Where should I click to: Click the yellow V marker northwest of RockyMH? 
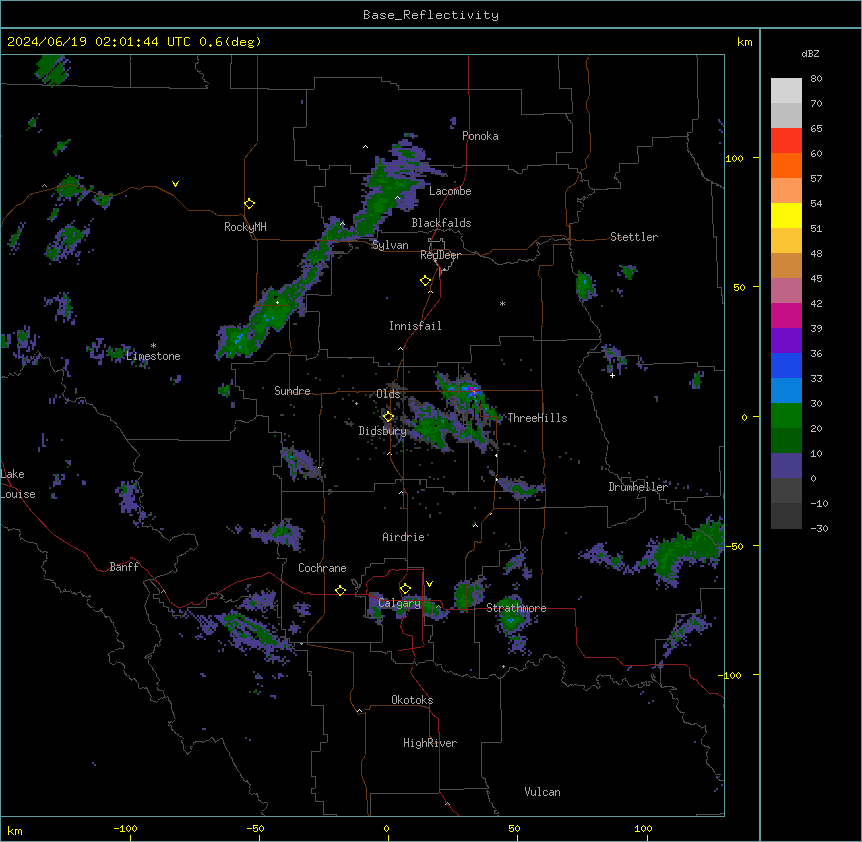[175, 184]
